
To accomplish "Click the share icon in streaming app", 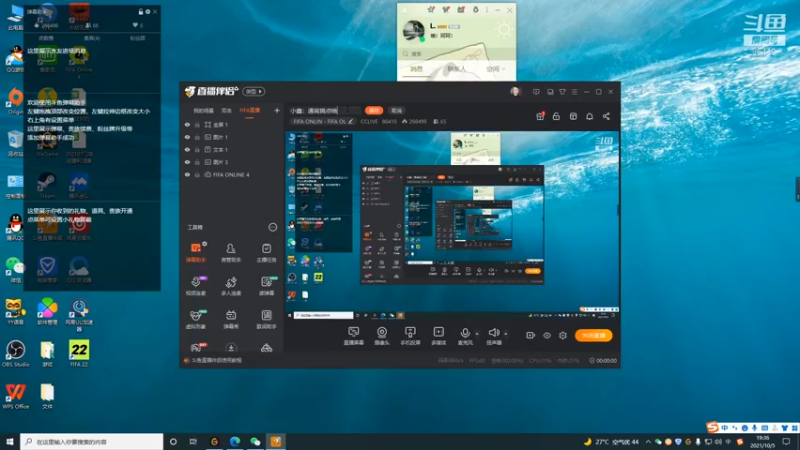I will pyautogui.click(x=606, y=116).
